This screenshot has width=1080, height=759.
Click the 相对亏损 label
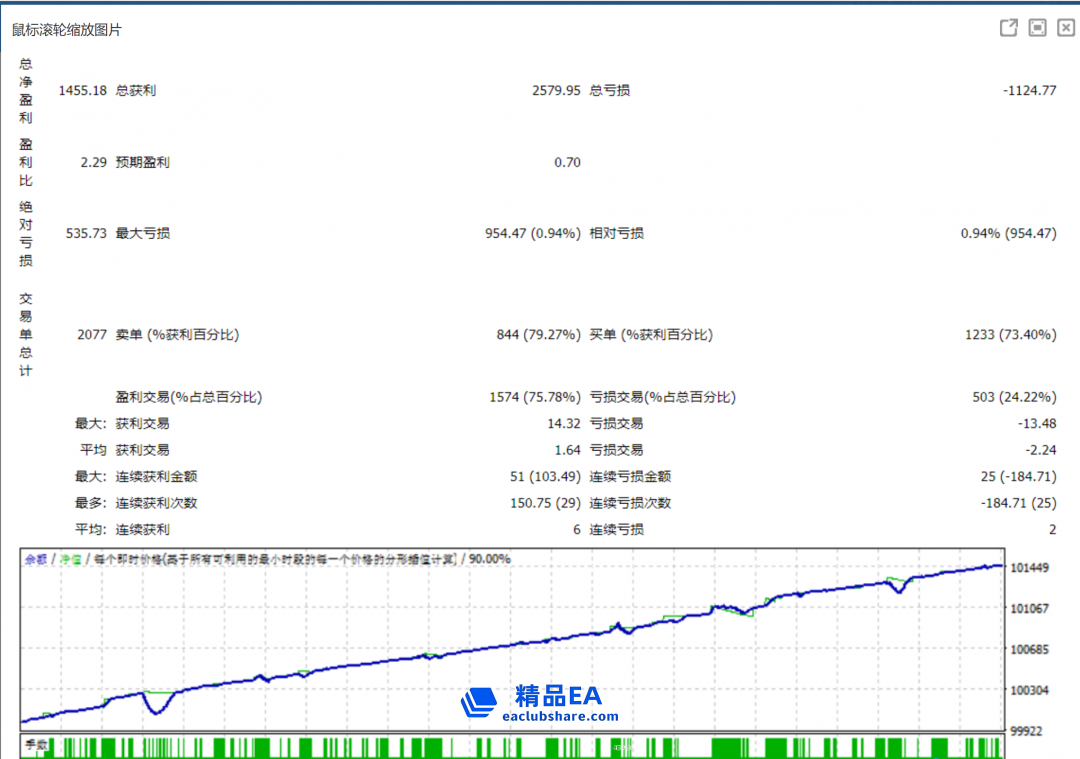pyautogui.click(x=616, y=233)
